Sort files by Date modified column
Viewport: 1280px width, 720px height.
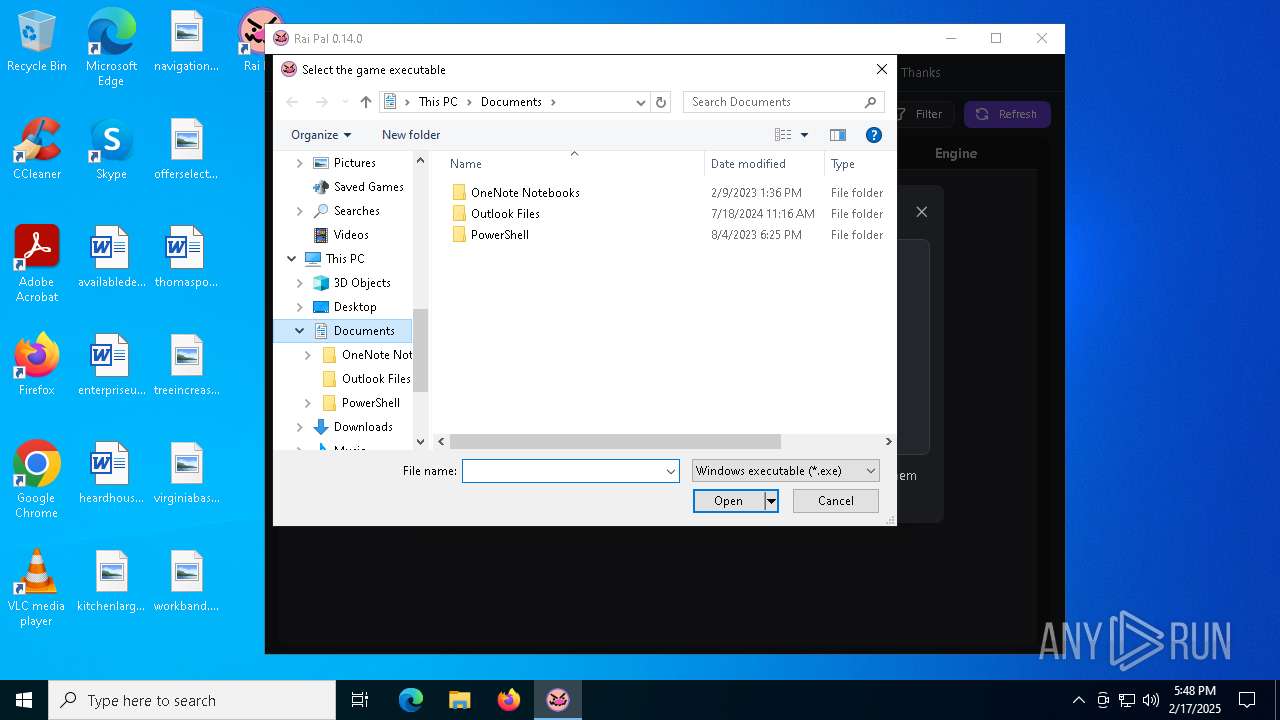[x=764, y=164]
